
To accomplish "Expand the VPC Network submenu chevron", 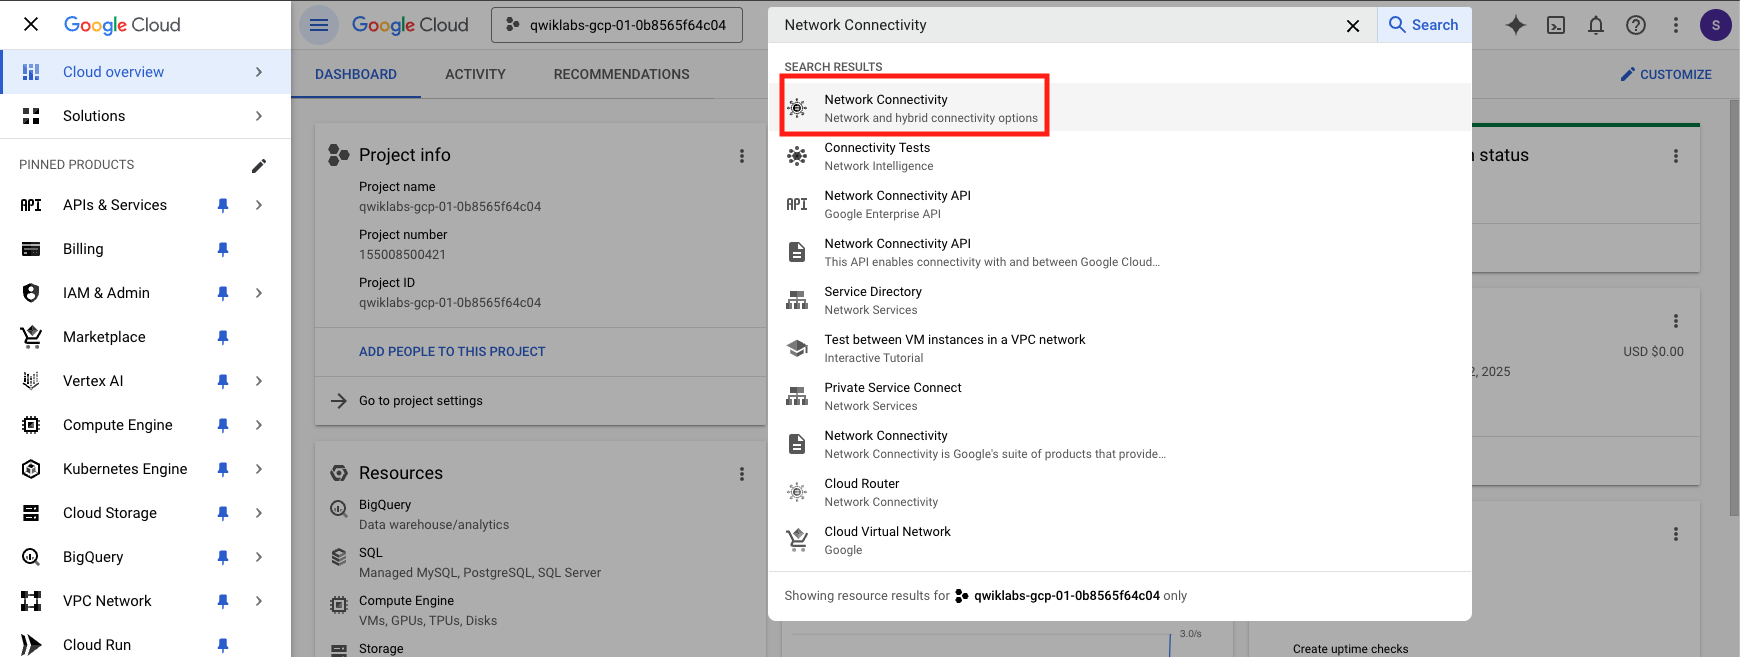I will 259,601.
